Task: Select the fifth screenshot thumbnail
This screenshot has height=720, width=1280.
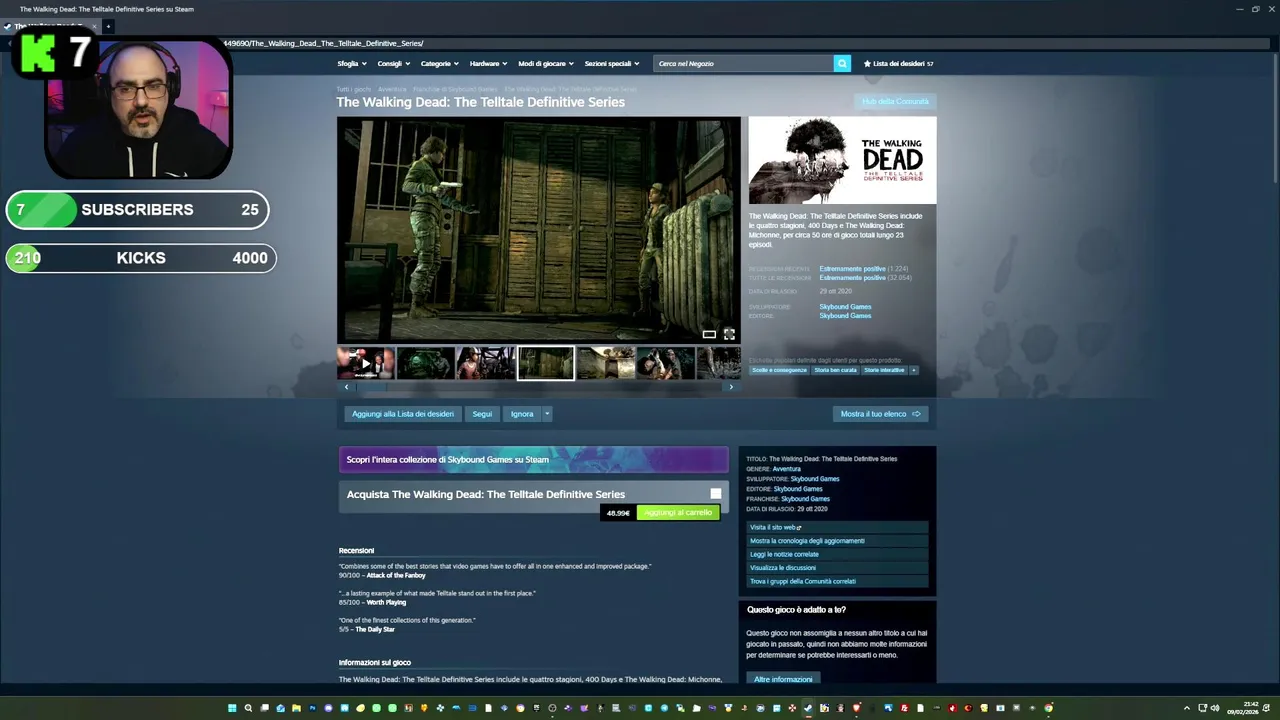Action: tap(605, 363)
